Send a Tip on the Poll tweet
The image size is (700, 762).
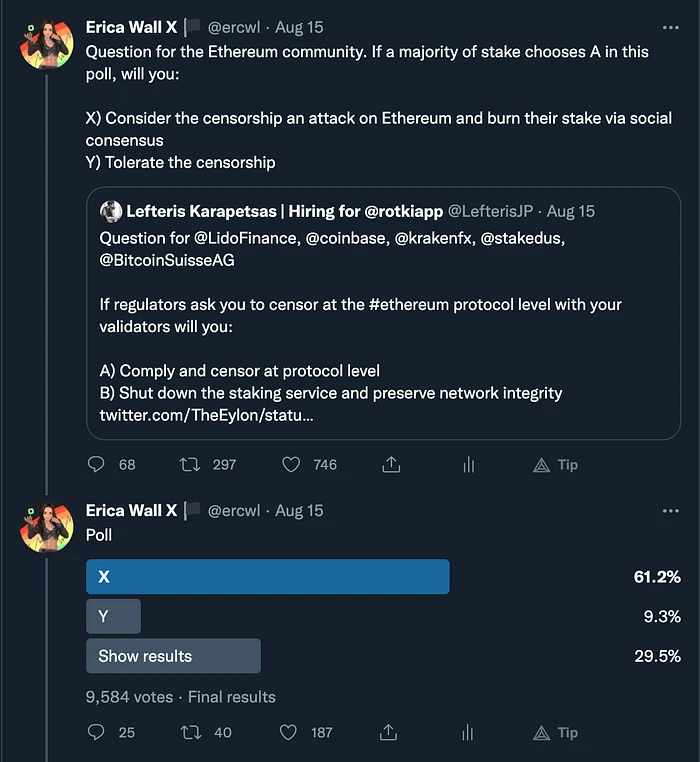point(556,733)
